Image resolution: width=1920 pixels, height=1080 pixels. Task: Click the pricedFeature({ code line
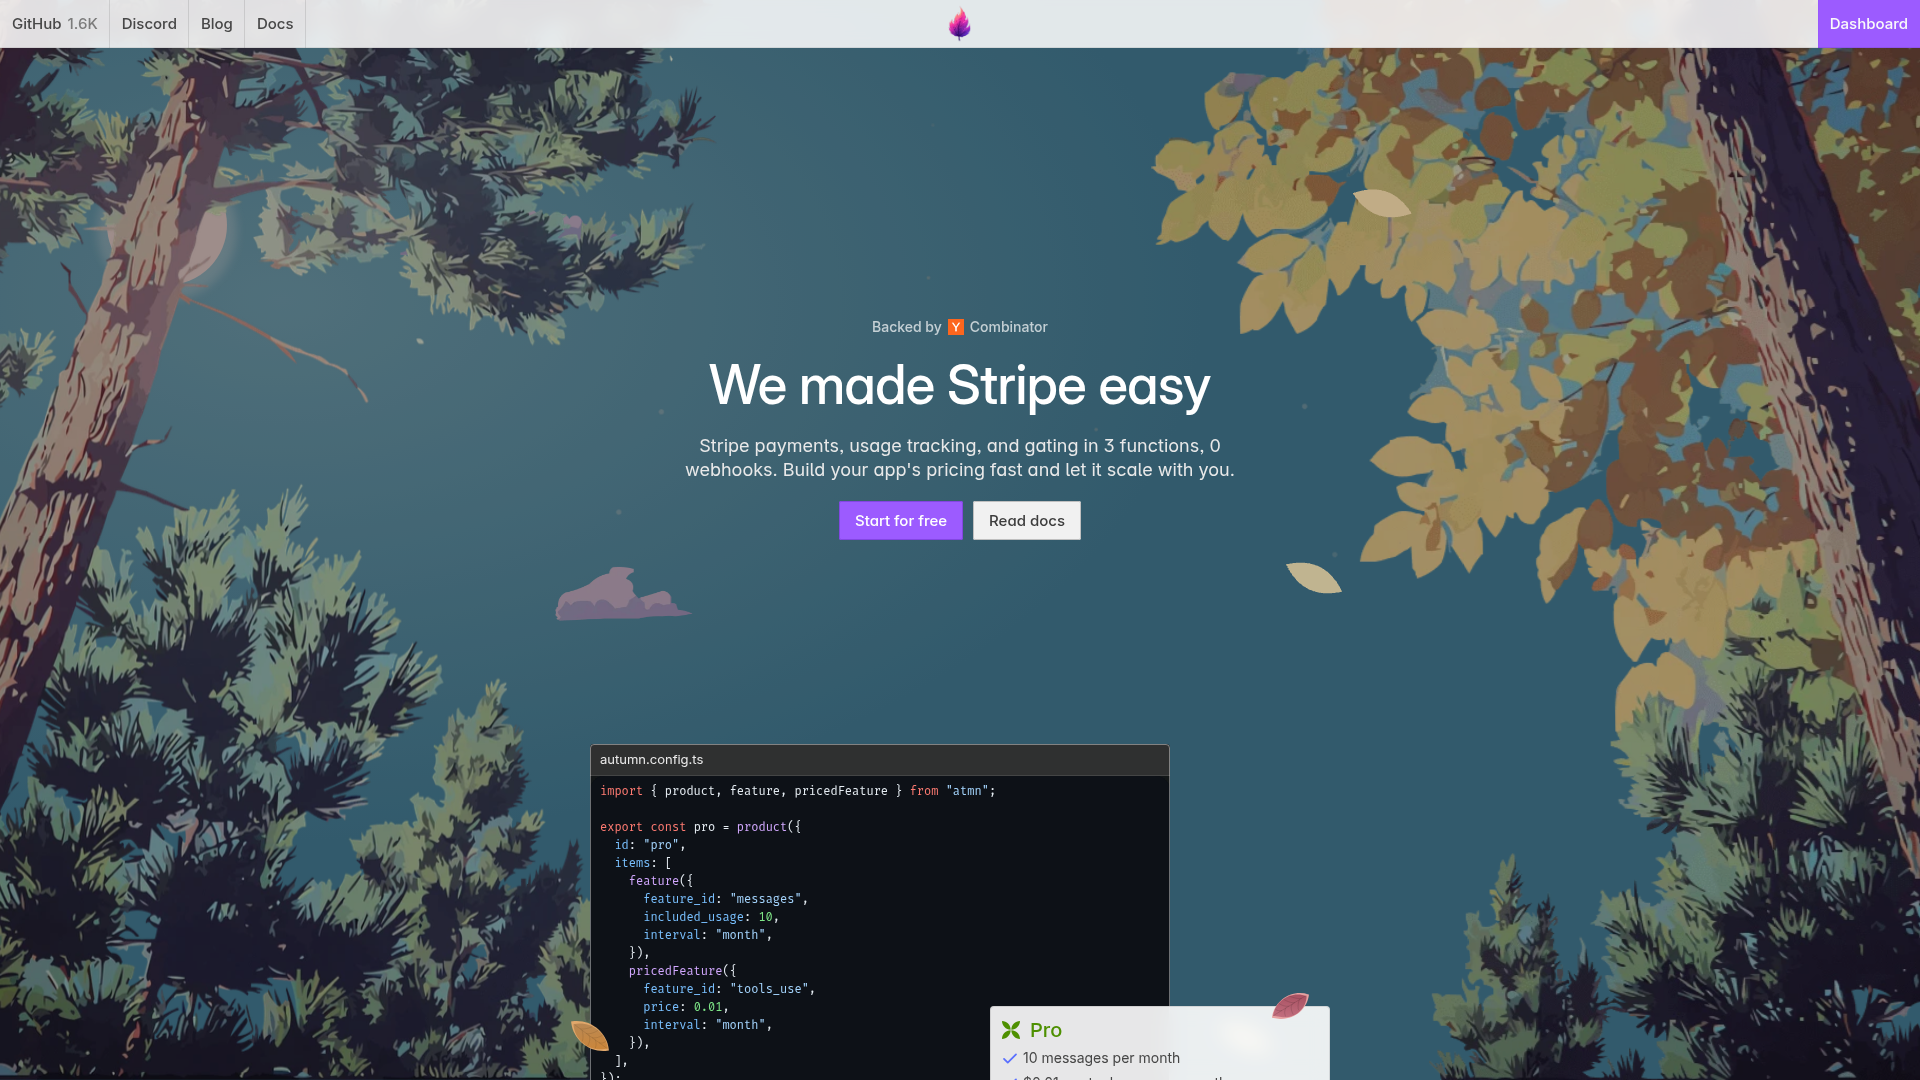[682, 971]
